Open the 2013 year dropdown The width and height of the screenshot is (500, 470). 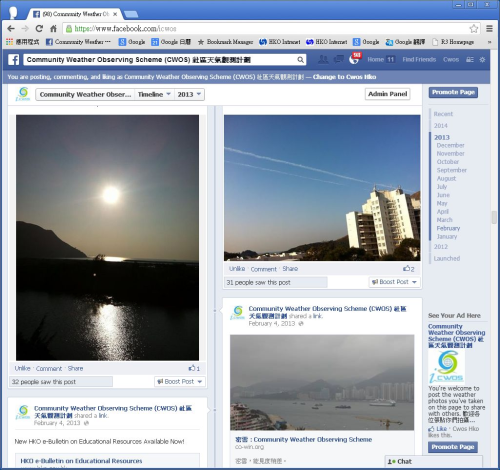189,94
